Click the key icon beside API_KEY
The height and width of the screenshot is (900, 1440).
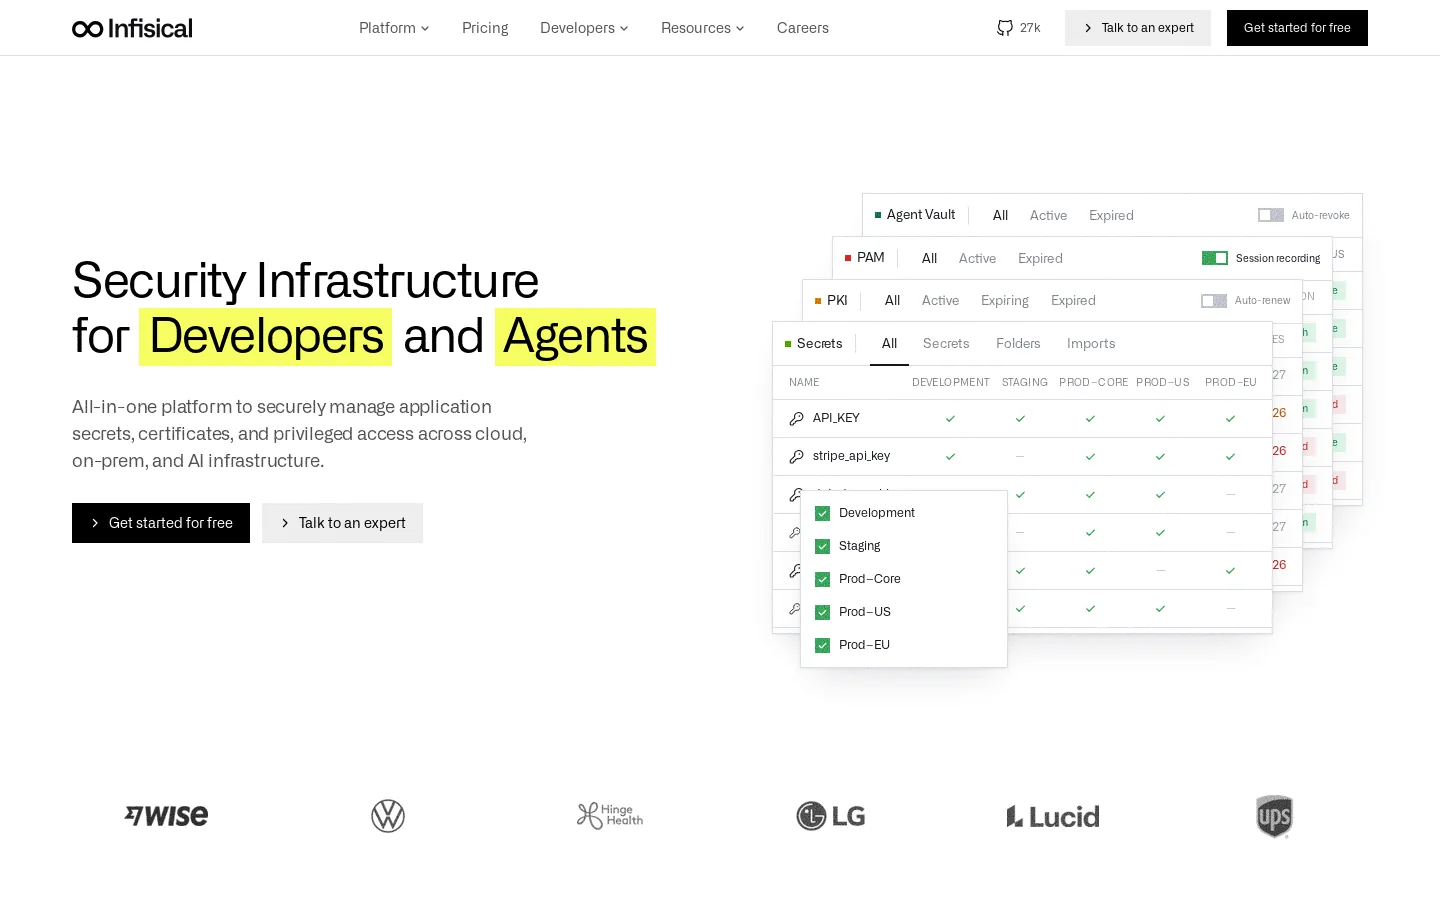coord(796,419)
